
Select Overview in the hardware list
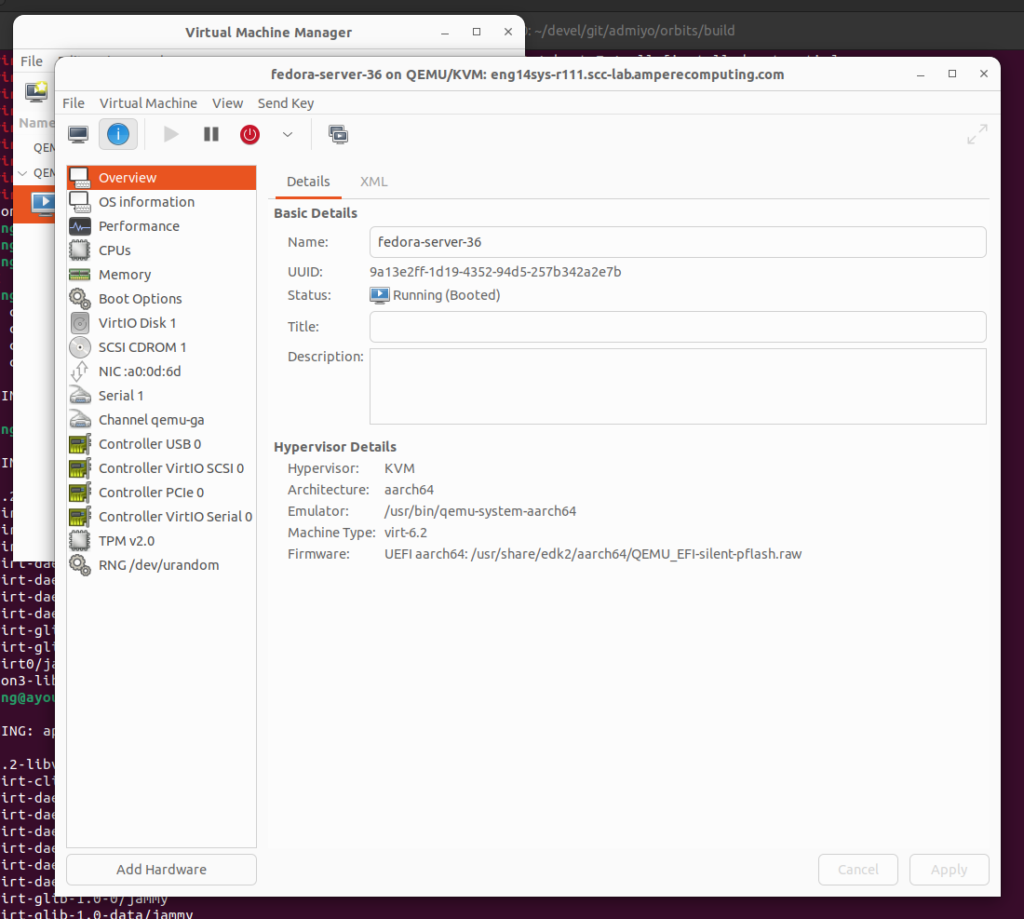point(161,178)
